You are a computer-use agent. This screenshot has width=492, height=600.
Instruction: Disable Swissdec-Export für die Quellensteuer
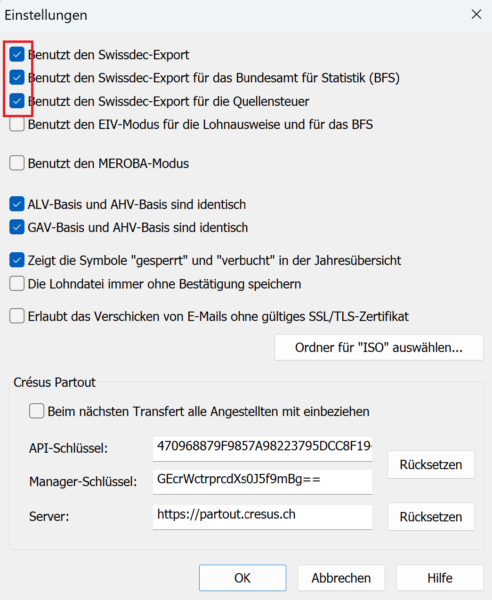coord(17,101)
